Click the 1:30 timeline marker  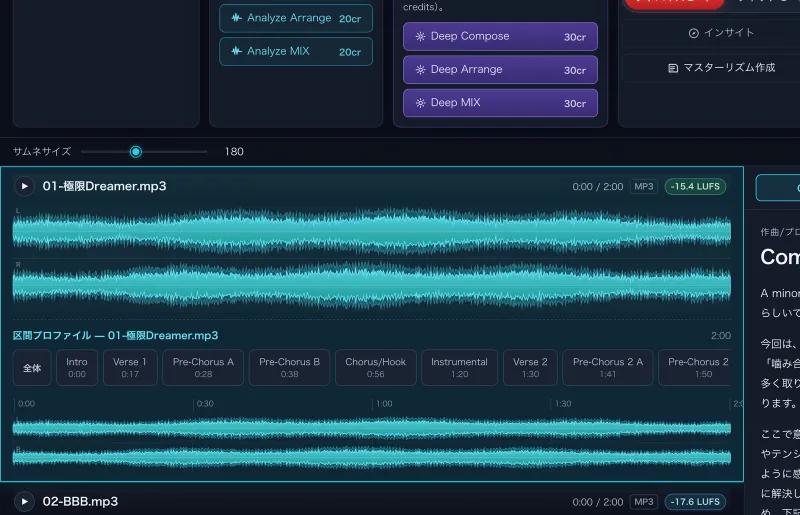pyautogui.click(x=563, y=404)
